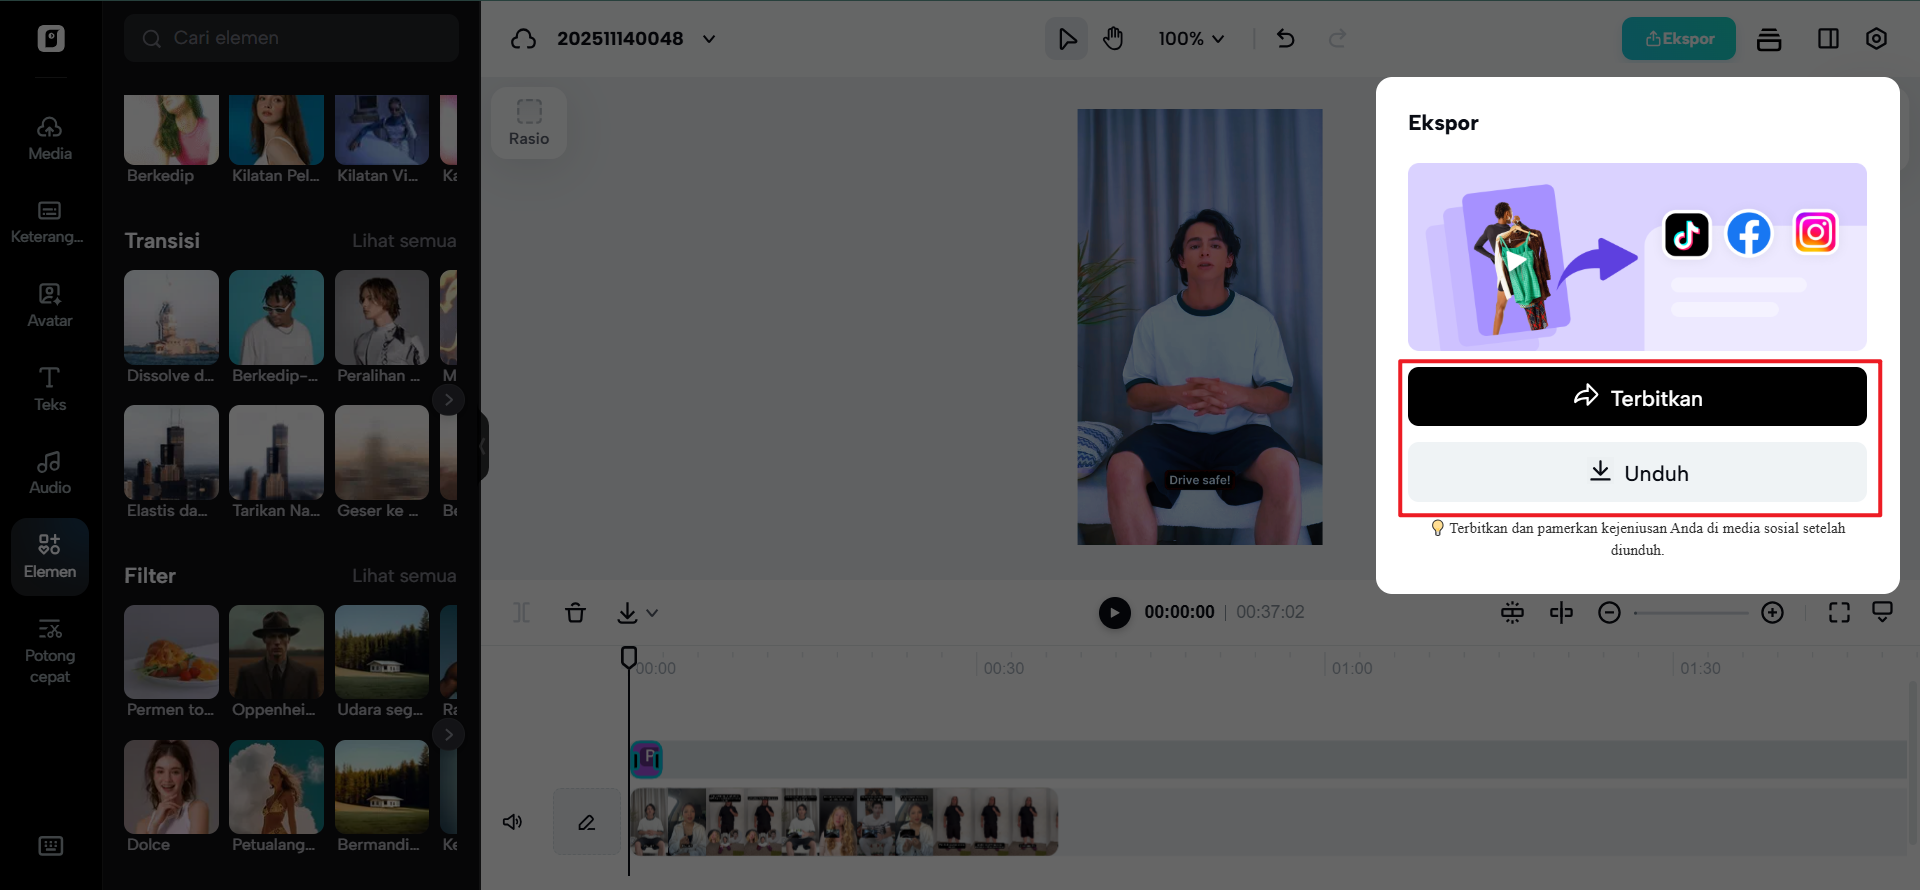
Task: Open the Rasio aspect ratio tool
Action: [x=529, y=123]
